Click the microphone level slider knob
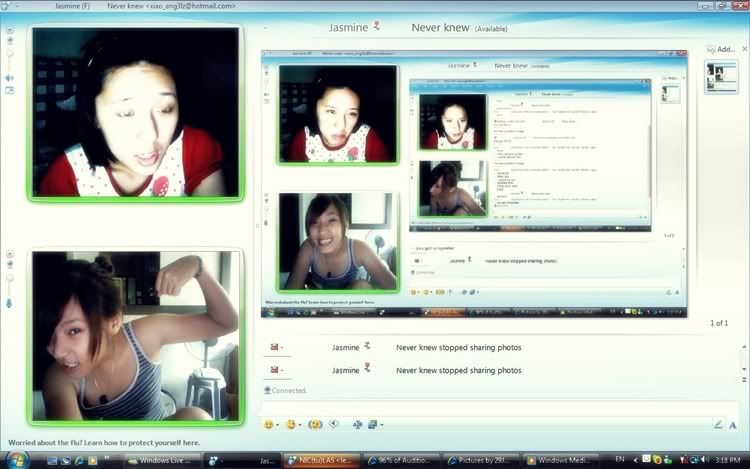This screenshot has width=750, height=469. [x=10, y=278]
